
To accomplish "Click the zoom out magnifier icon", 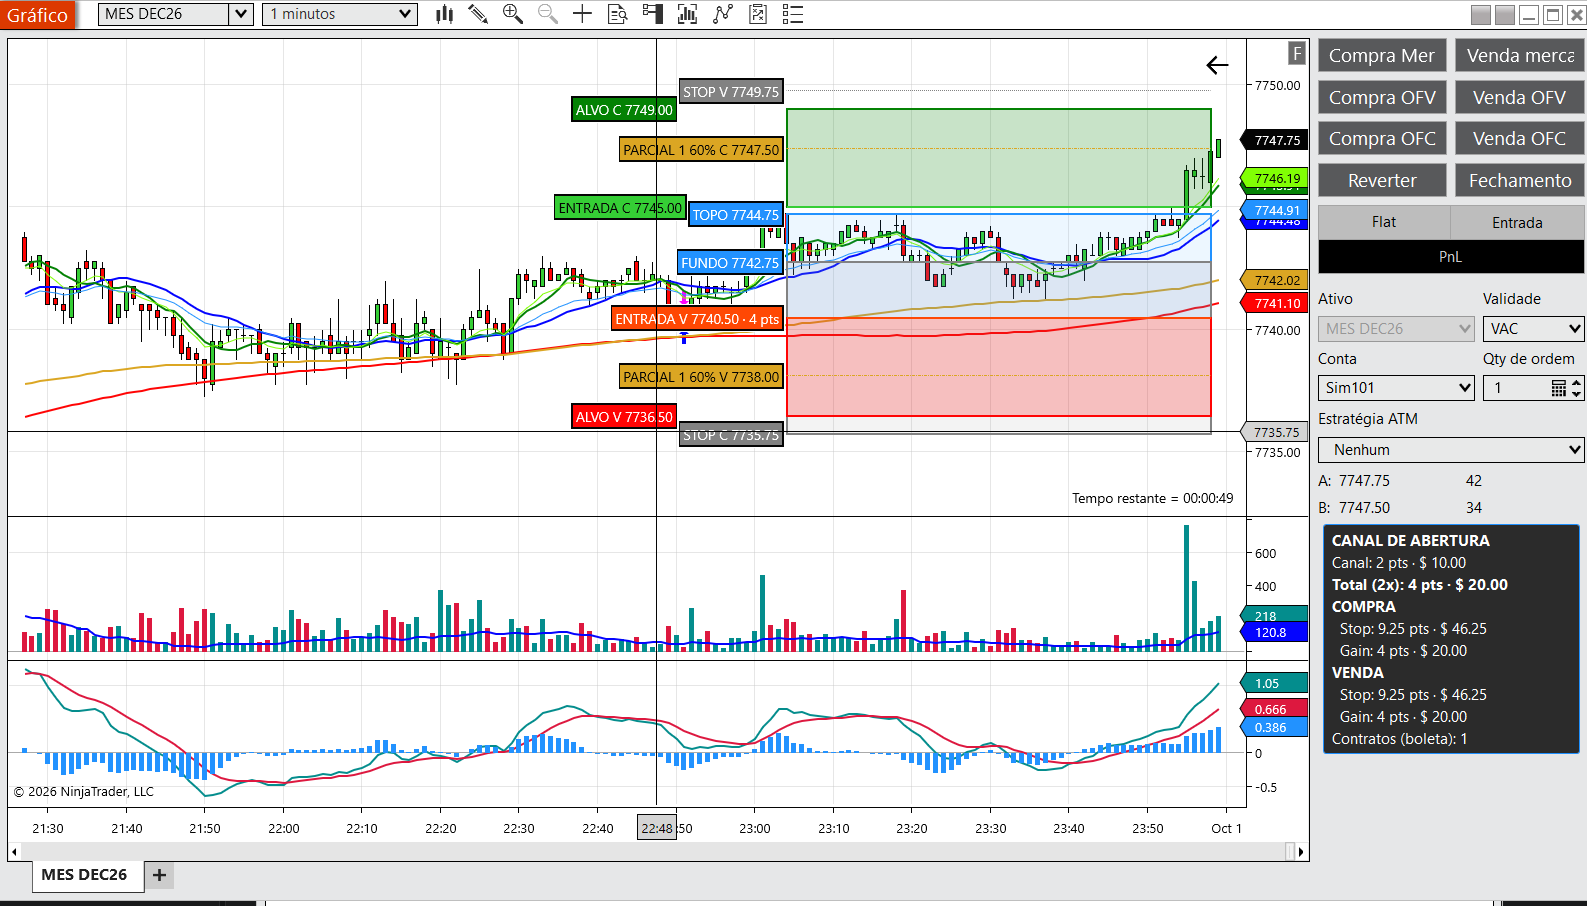I will (x=548, y=14).
